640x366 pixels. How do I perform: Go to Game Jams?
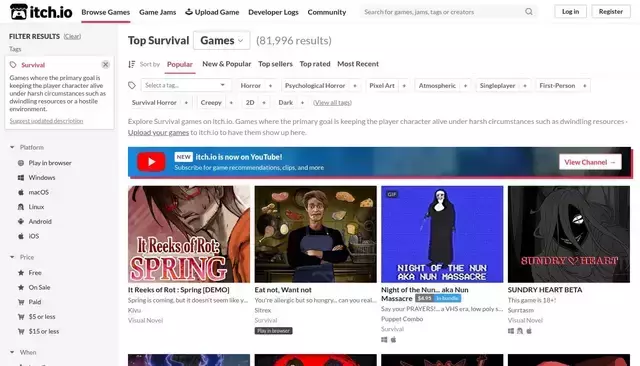pyautogui.click(x=158, y=12)
